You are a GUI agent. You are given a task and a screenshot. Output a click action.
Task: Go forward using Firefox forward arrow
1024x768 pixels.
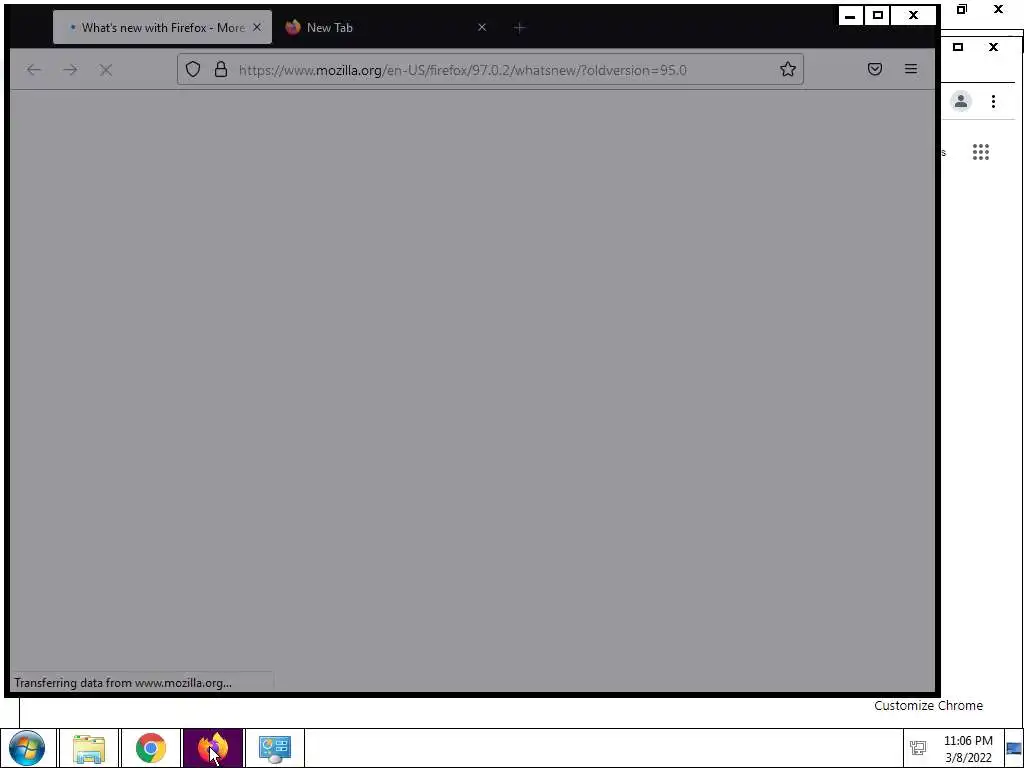(x=70, y=70)
